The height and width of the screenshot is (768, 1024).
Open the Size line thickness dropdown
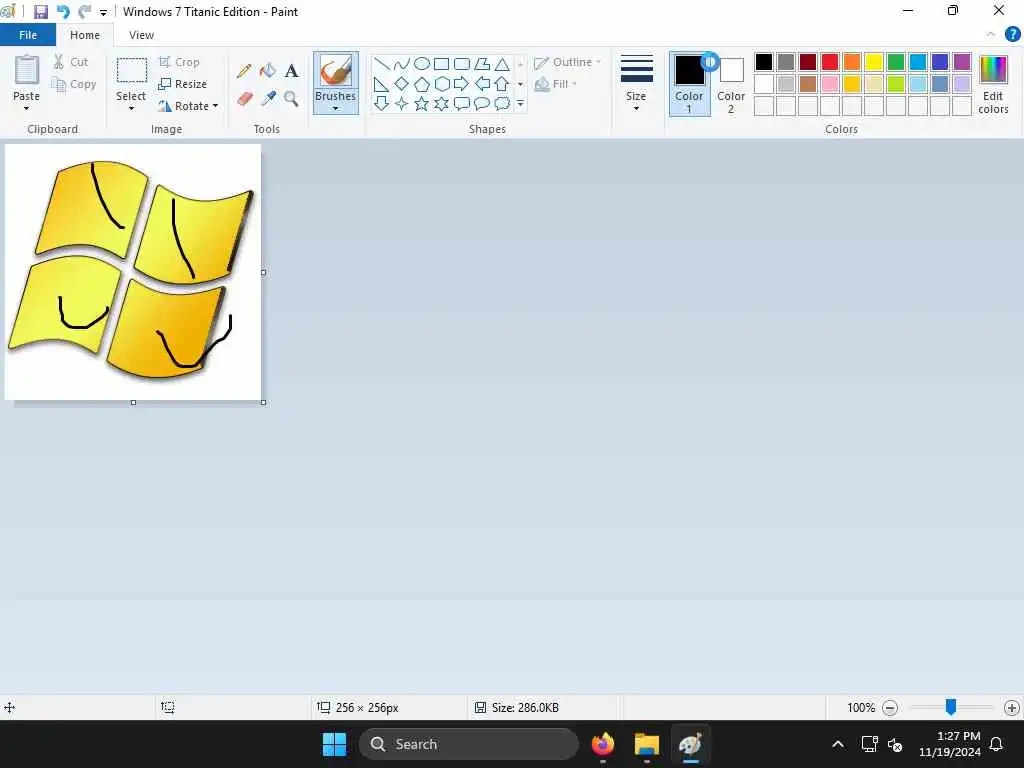(636, 83)
